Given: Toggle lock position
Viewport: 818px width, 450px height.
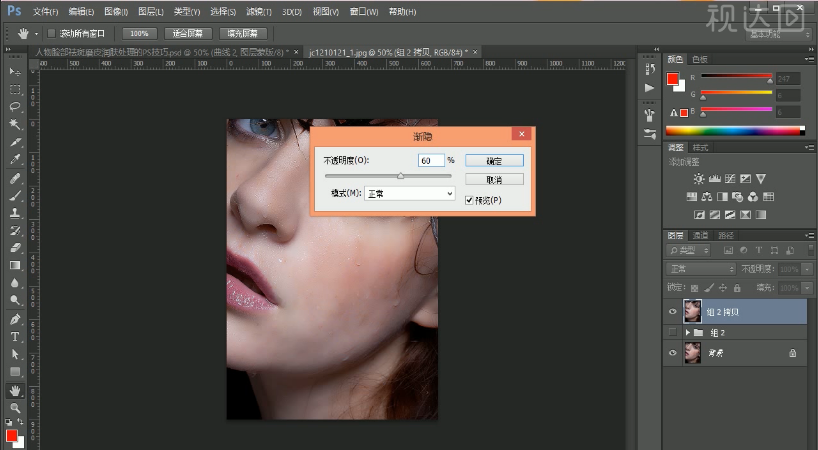Looking at the screenshot, I should (723, 288).
